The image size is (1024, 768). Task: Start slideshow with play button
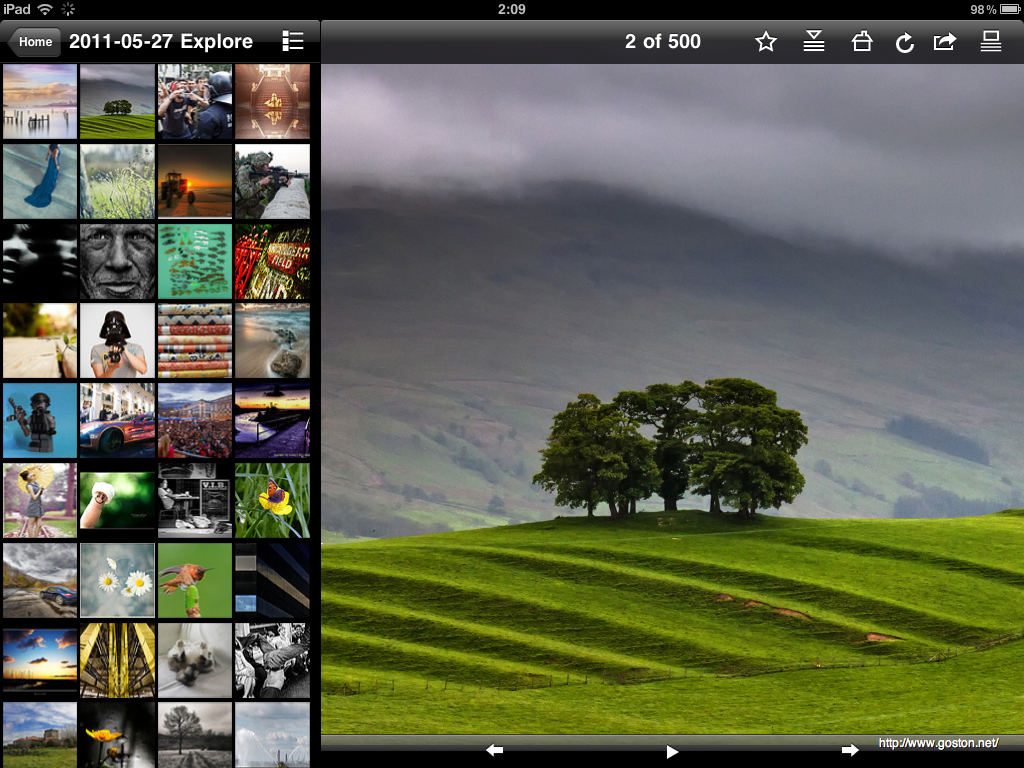672,752
